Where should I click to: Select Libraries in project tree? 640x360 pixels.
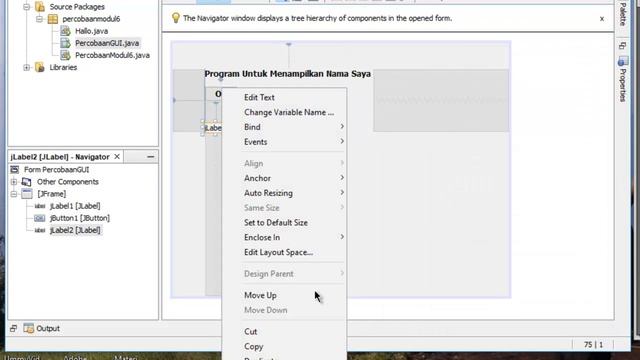point(63,67)
